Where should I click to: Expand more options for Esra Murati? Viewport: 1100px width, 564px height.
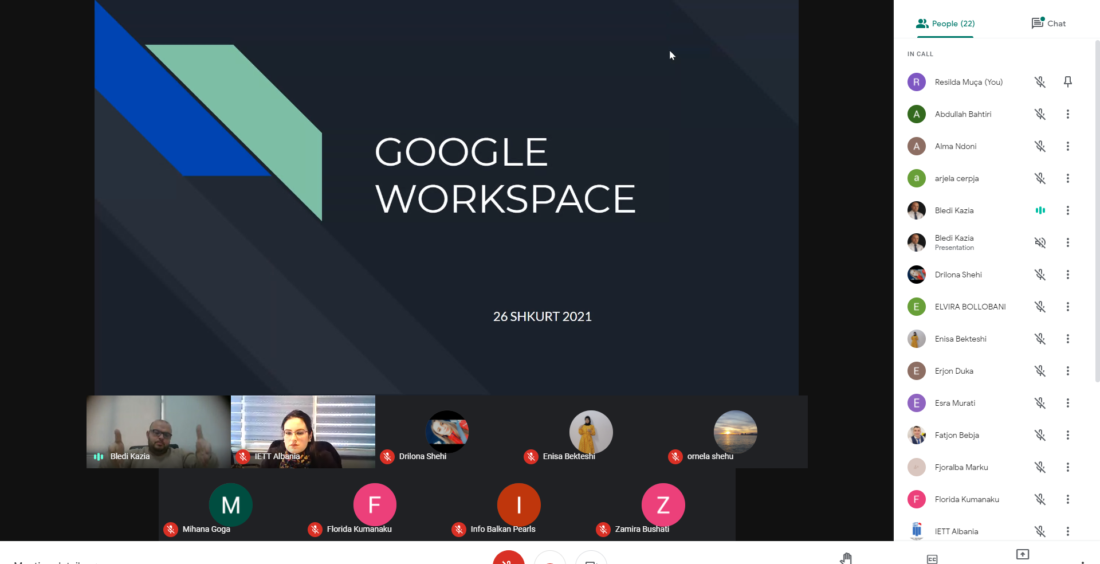(x=1067, y=403)
